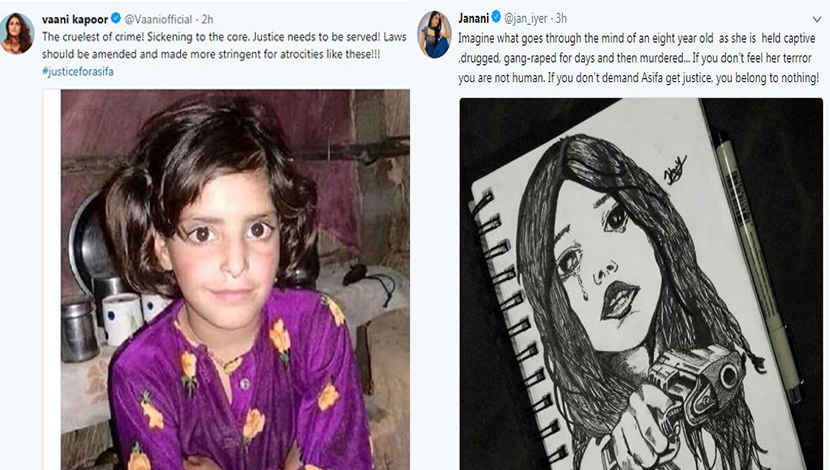Enlarge the sketch image in Janani's tweet
This screenshot has width=830, height=470.
[640, 284]
